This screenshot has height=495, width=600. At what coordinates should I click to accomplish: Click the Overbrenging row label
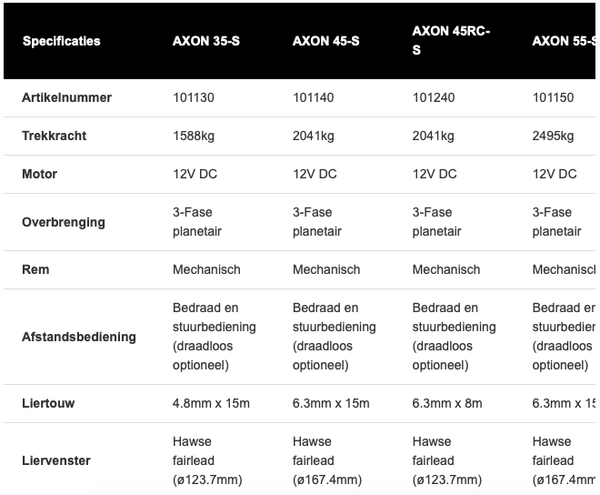(x=63, y=222)
